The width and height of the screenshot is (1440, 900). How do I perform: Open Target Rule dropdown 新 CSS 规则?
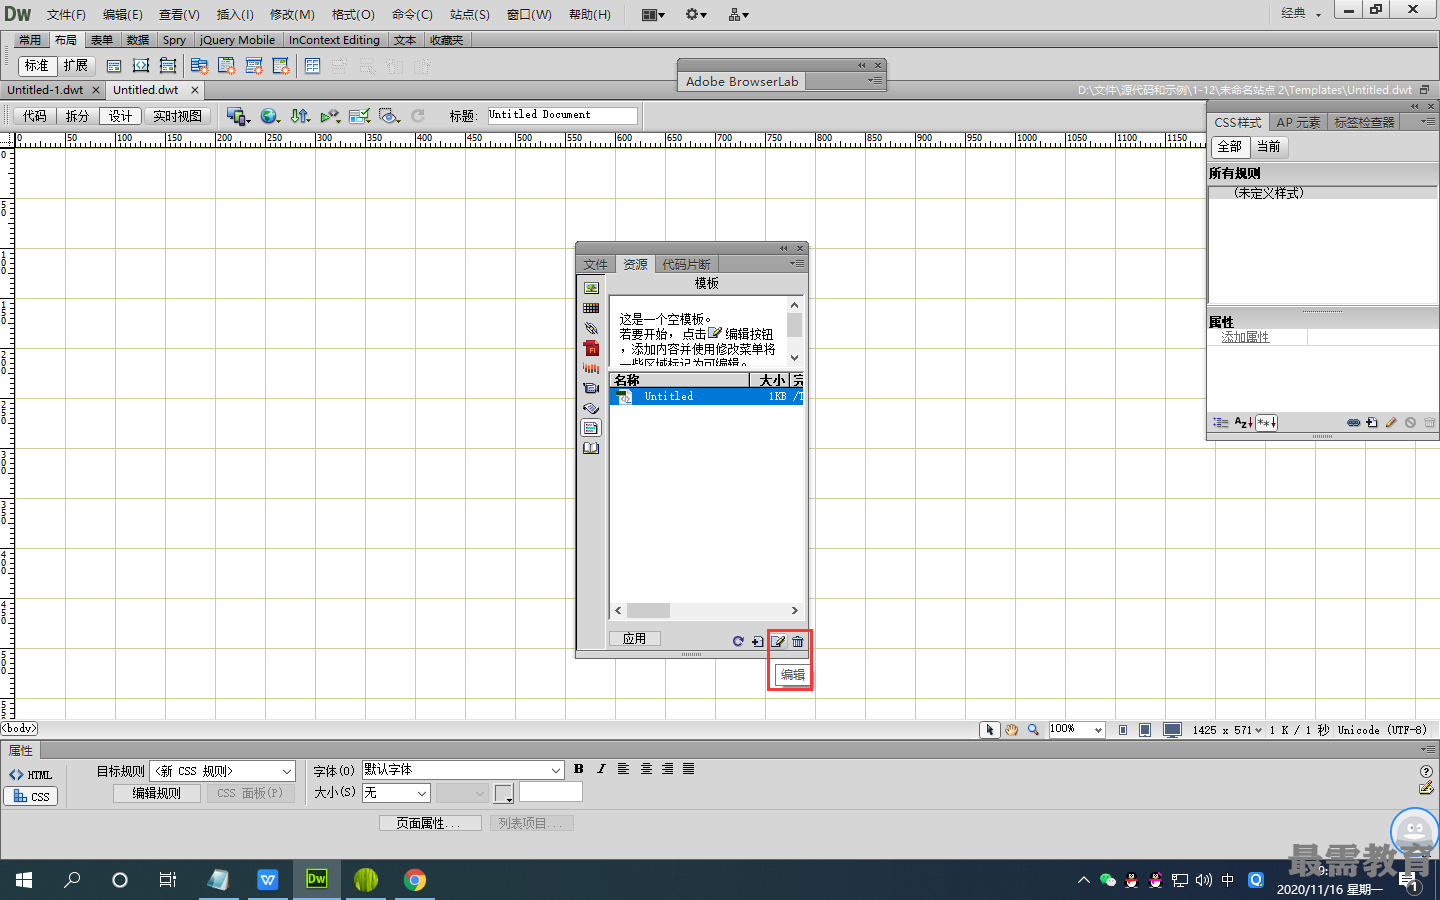[x=222, y=771]
